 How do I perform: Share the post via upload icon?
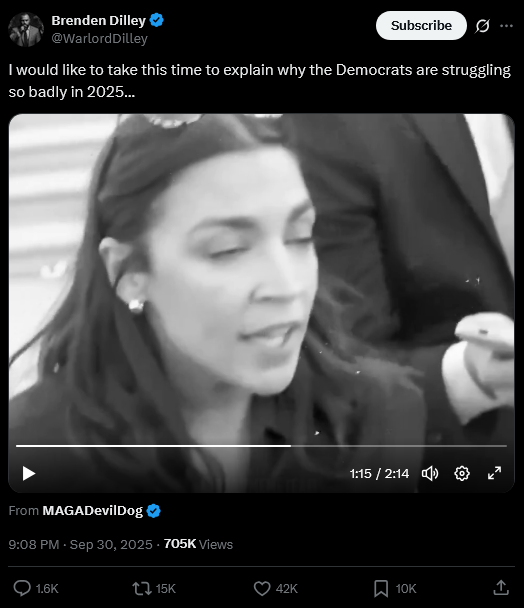(501, 588)
